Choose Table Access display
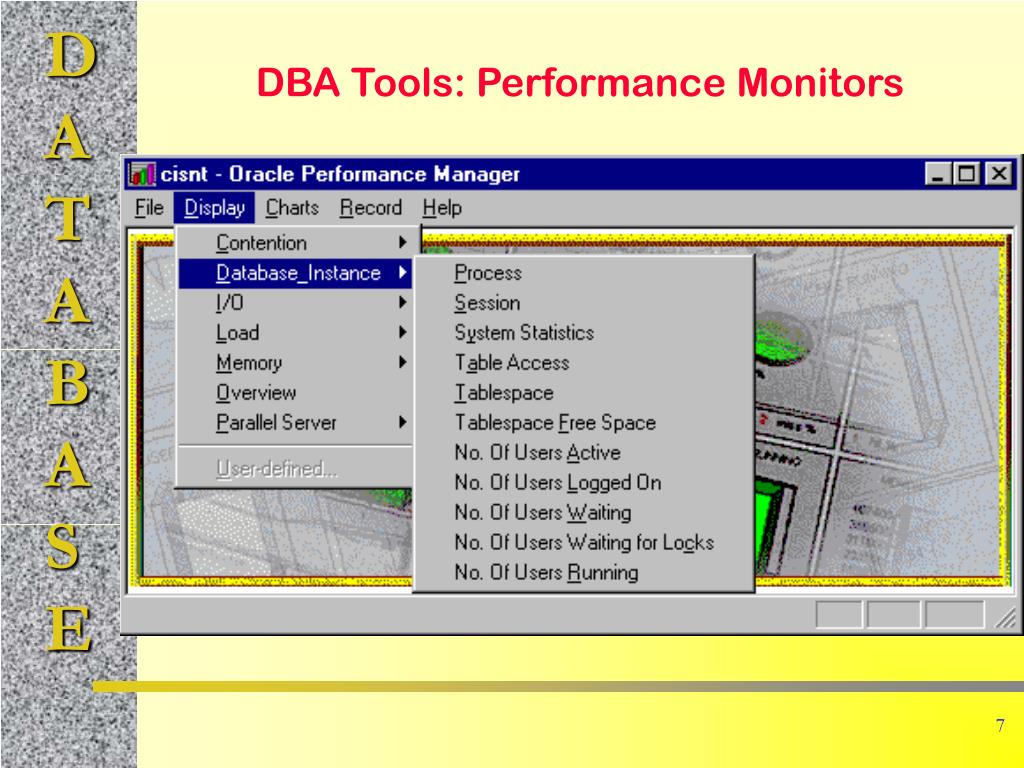 (x=584, y=362)
